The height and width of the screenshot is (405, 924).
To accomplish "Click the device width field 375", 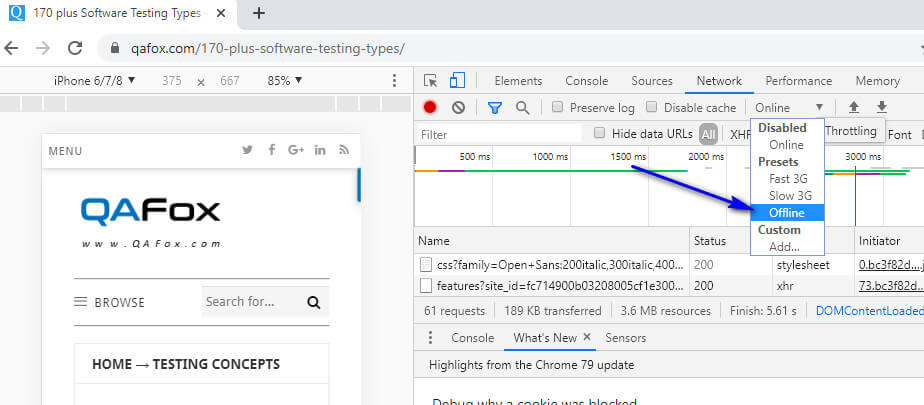I will [171, 81].
